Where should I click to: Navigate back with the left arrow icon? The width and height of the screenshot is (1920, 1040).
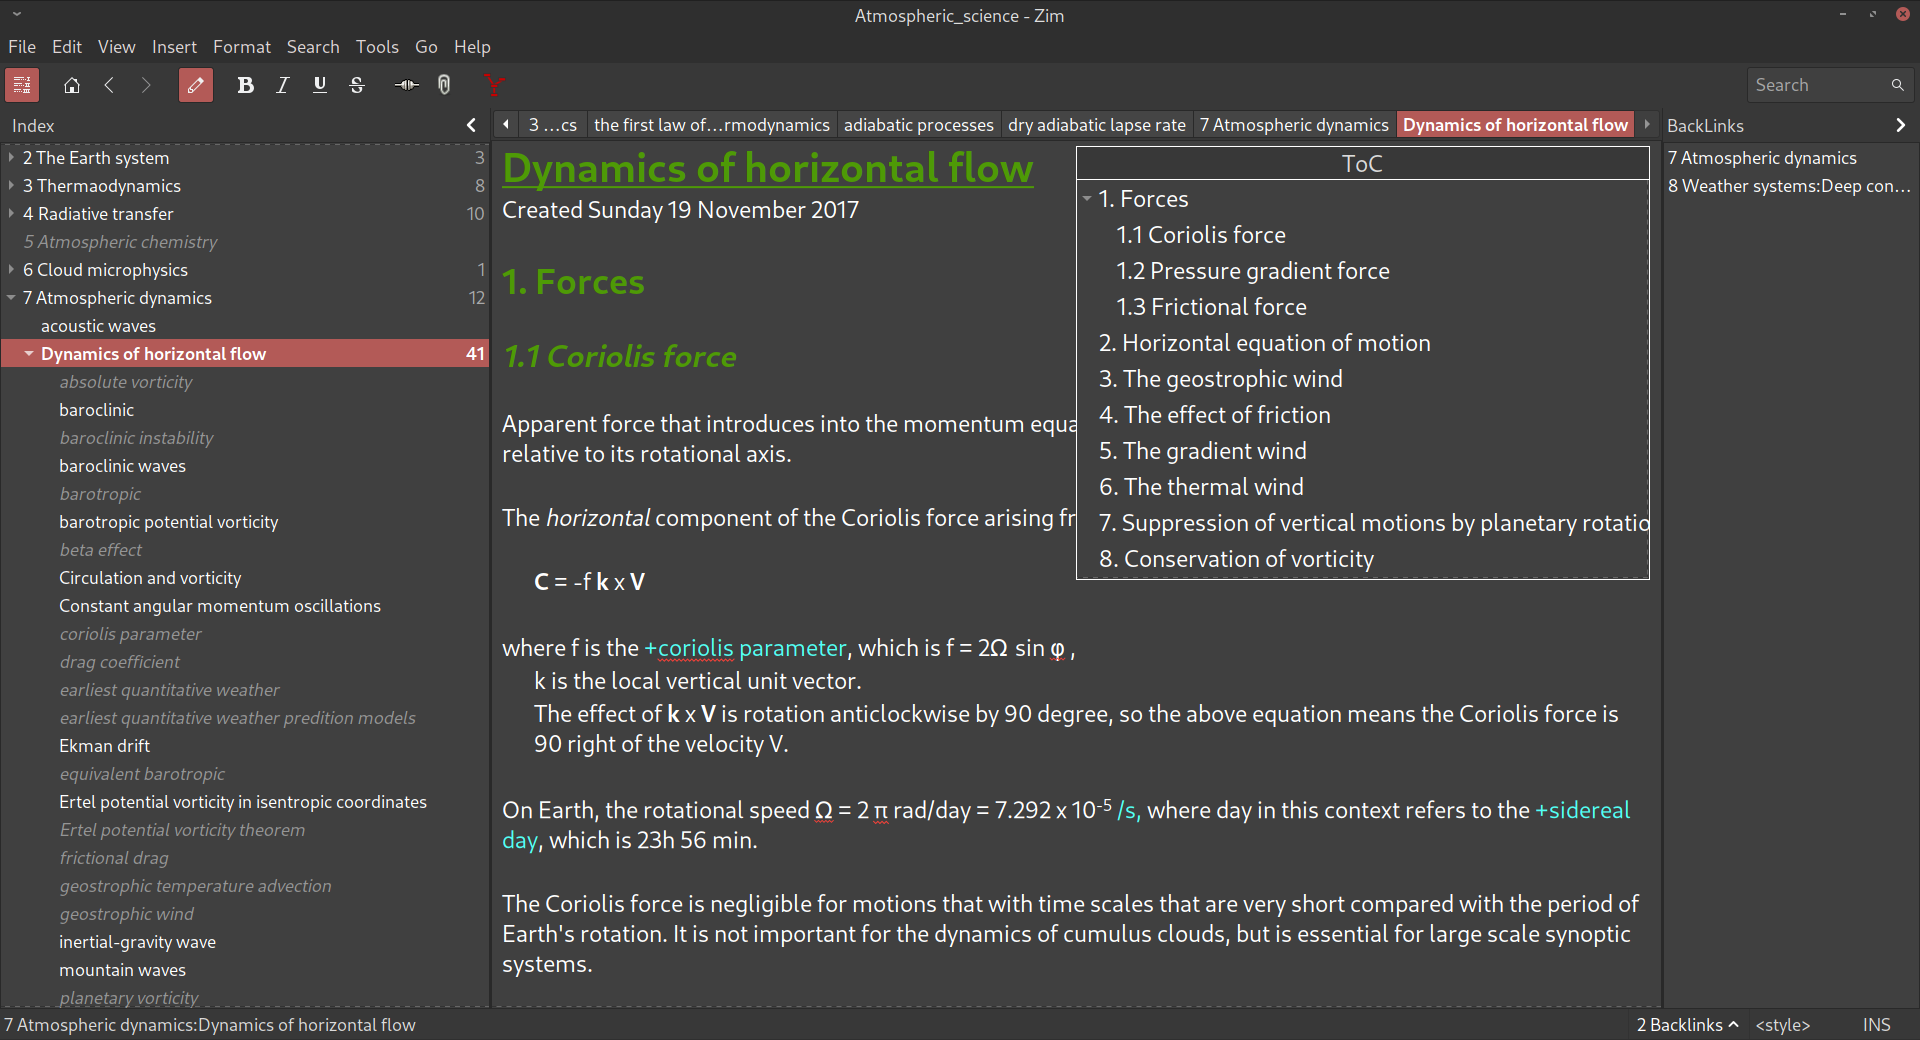pos(109,85)
